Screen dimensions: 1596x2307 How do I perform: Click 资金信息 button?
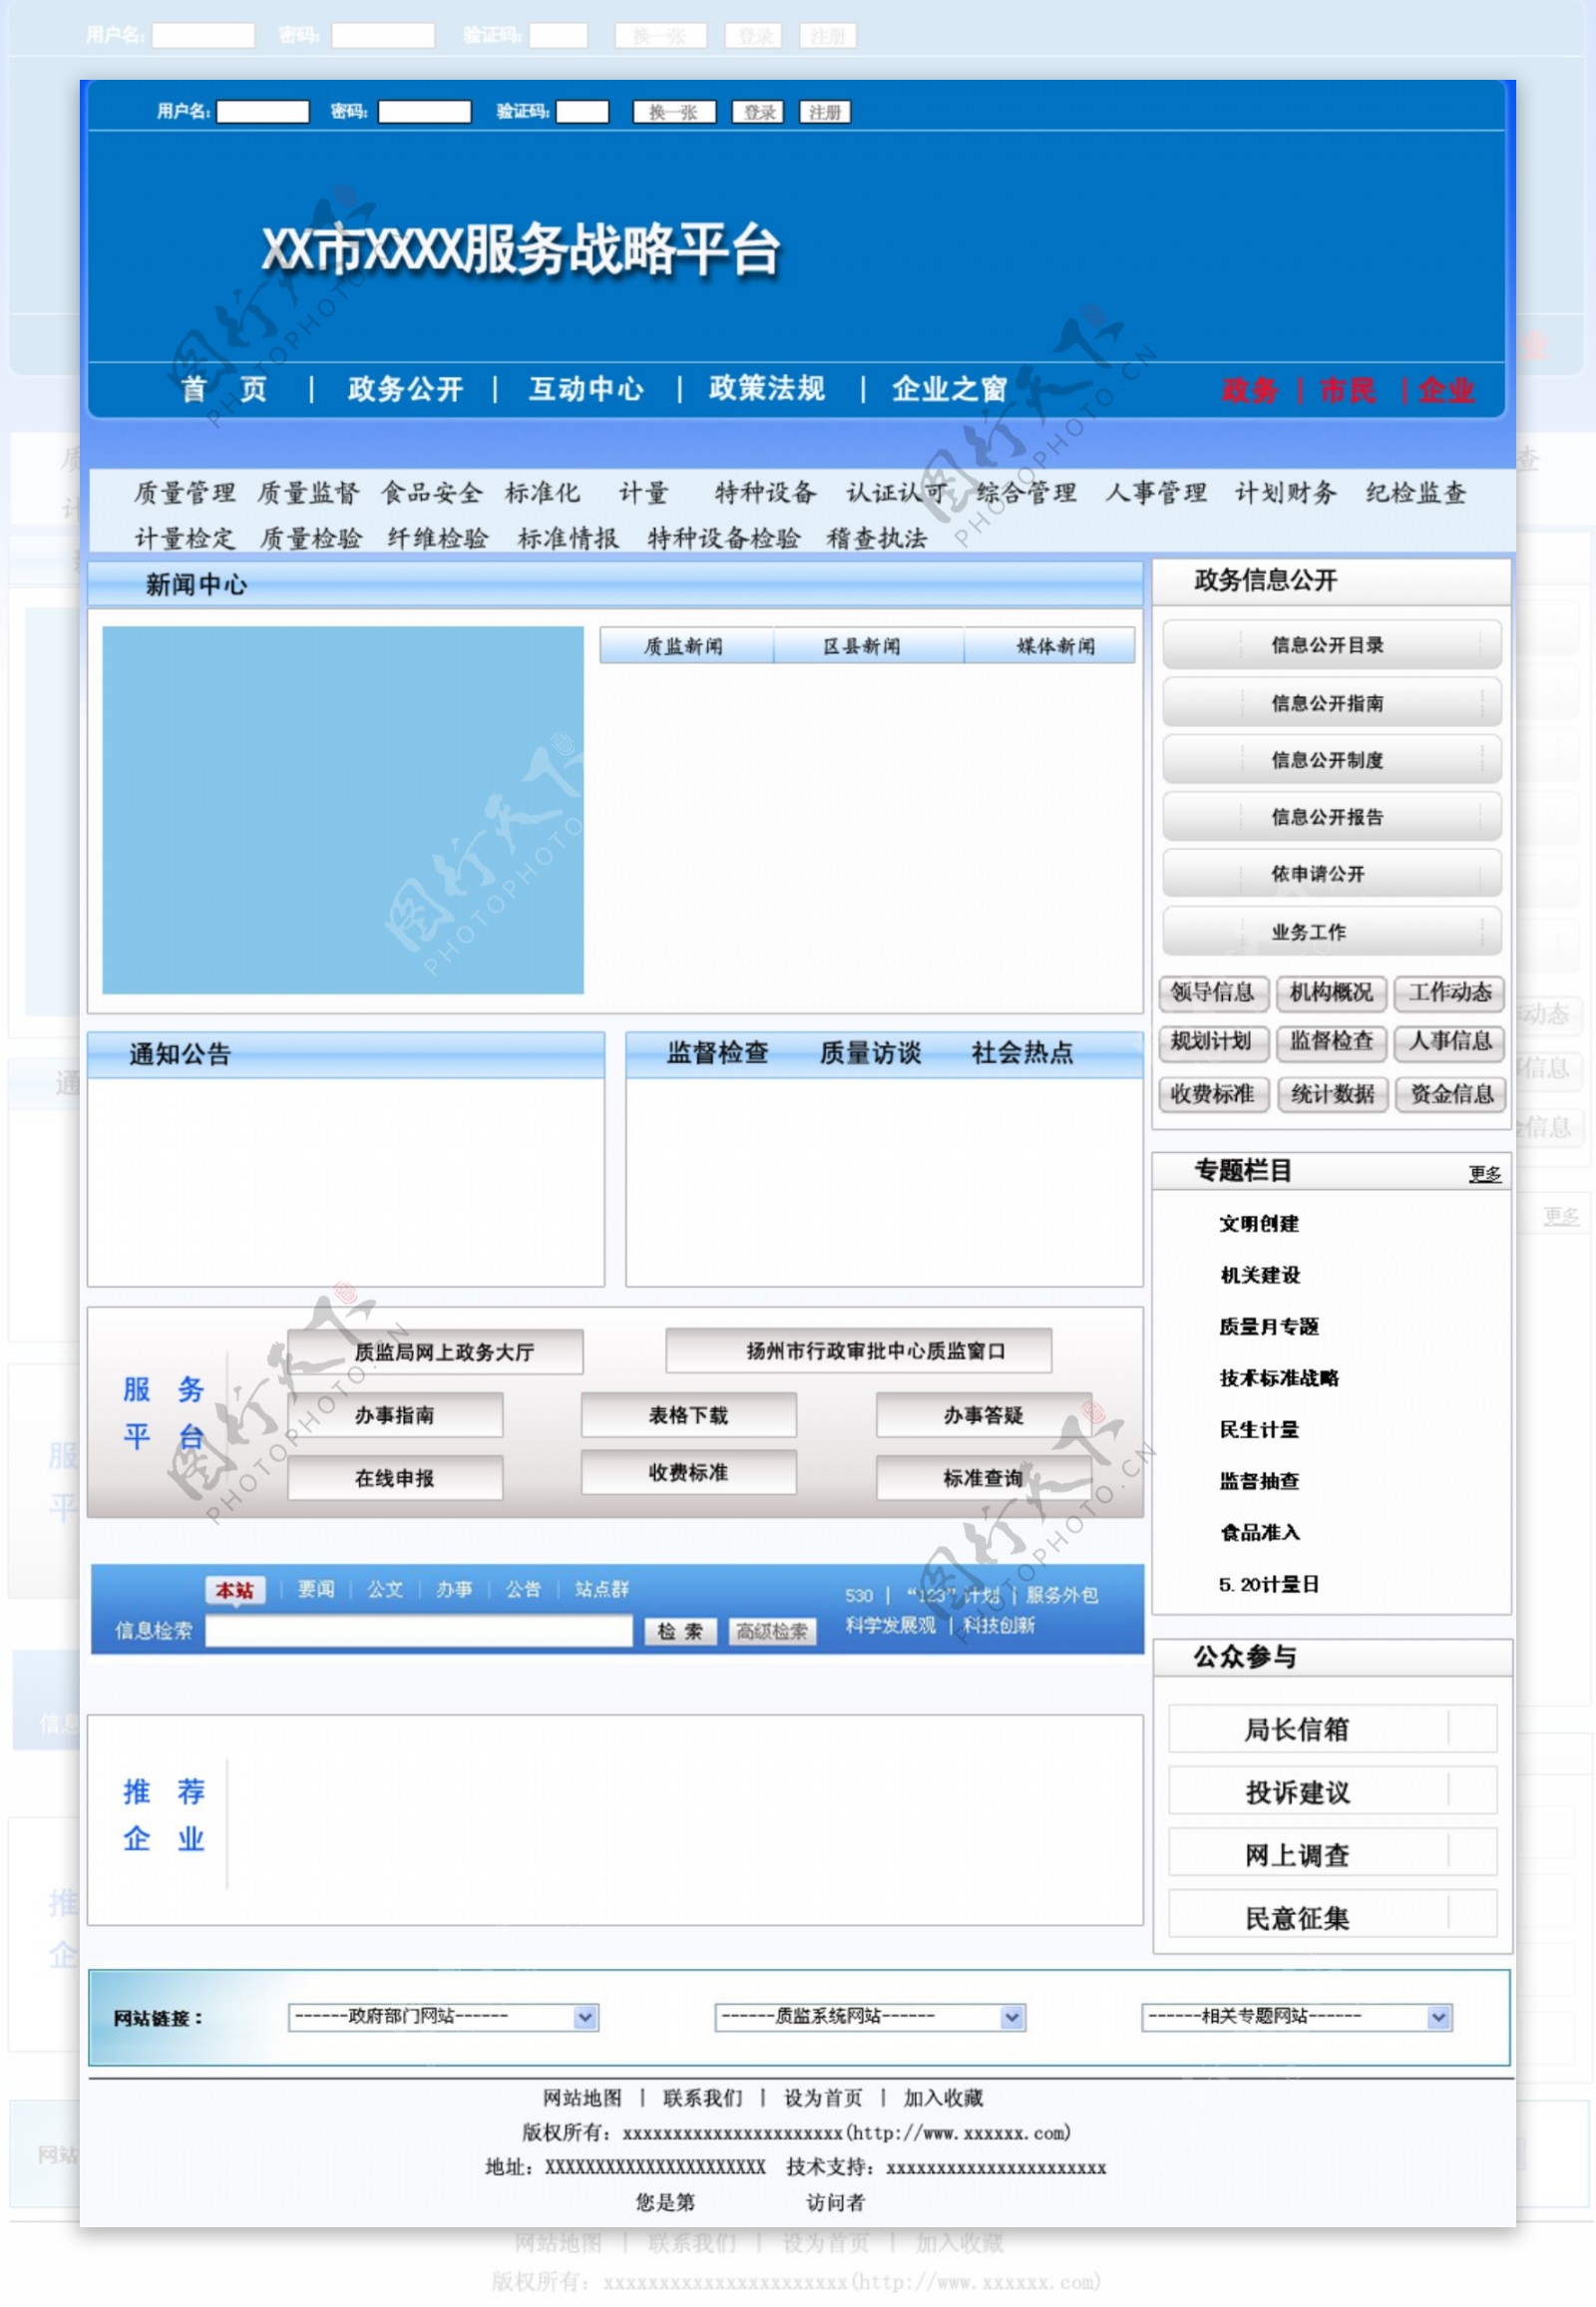click(x=1450, y=1094)
